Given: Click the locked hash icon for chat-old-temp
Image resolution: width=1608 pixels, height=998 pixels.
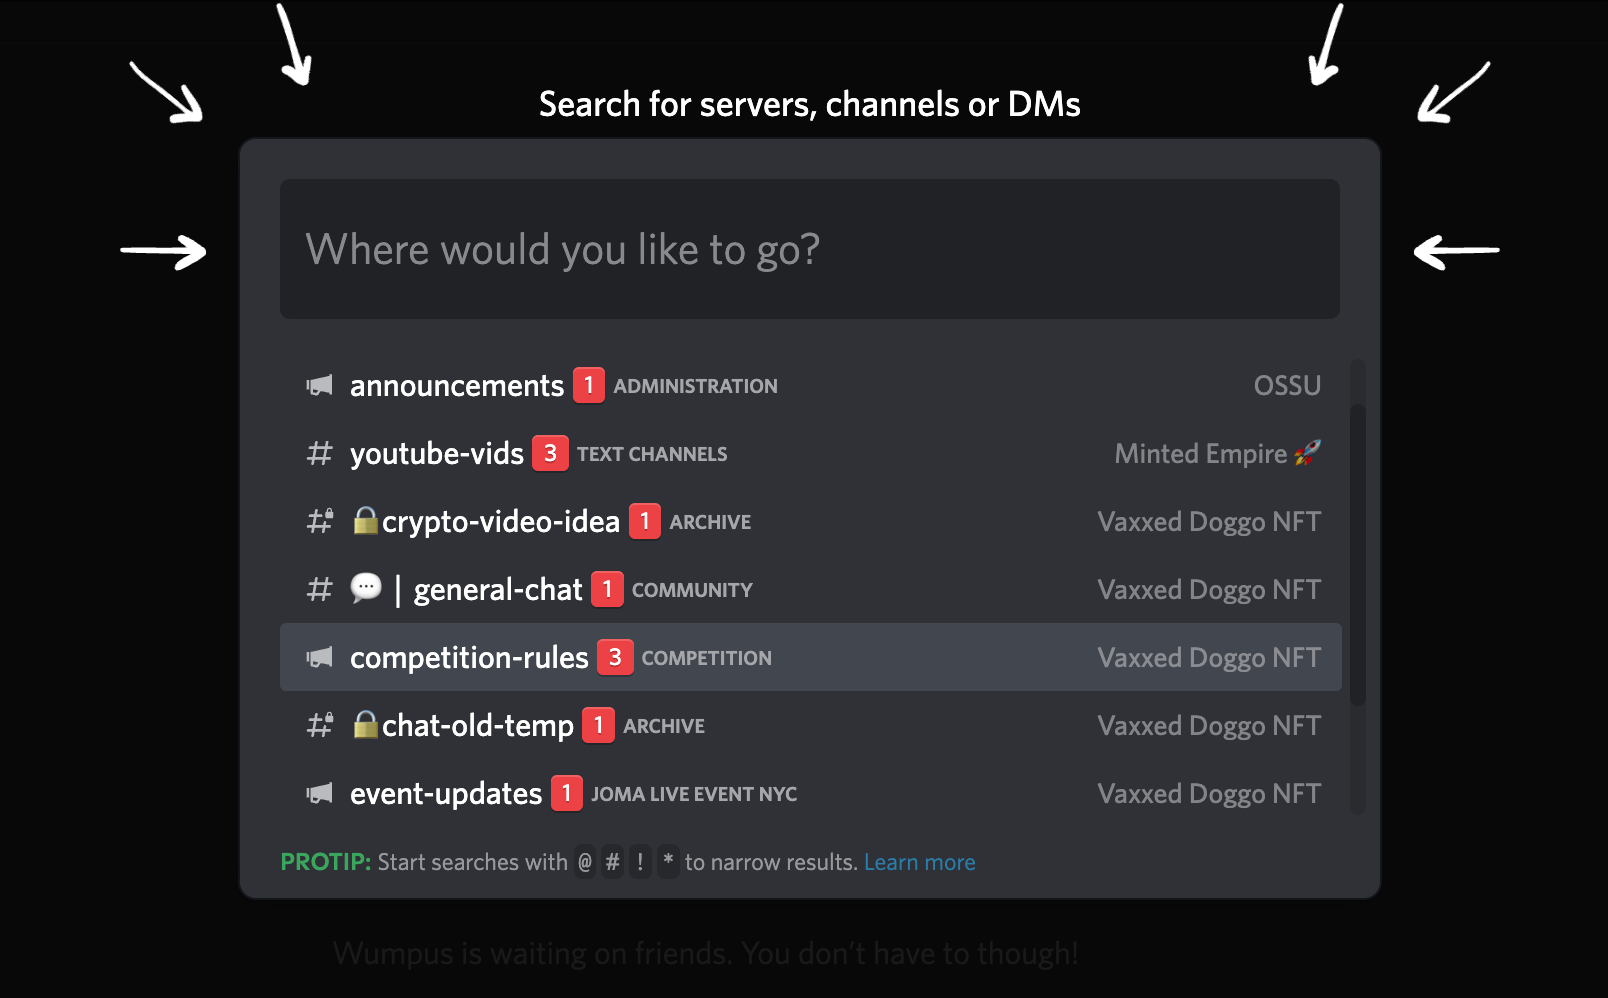Looking at the screenshot, I should click(320, 725).
